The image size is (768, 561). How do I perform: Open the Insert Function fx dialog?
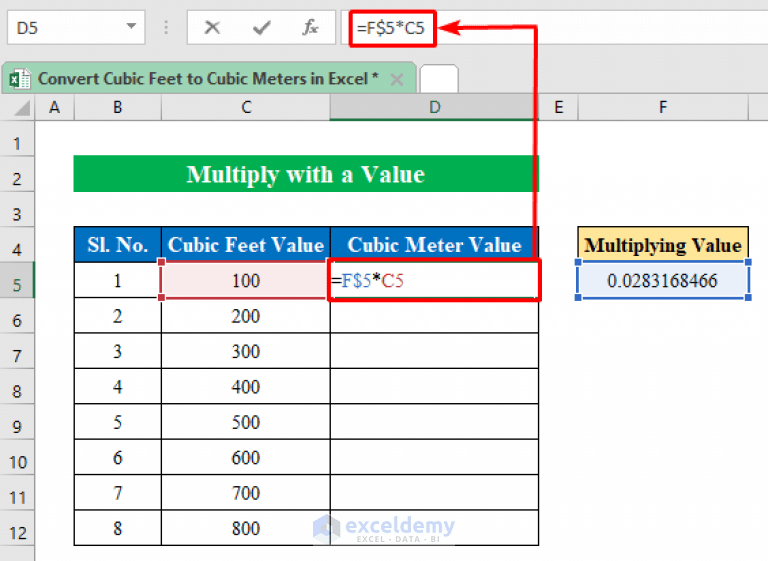pyautogui.click(x=310, y=28)
